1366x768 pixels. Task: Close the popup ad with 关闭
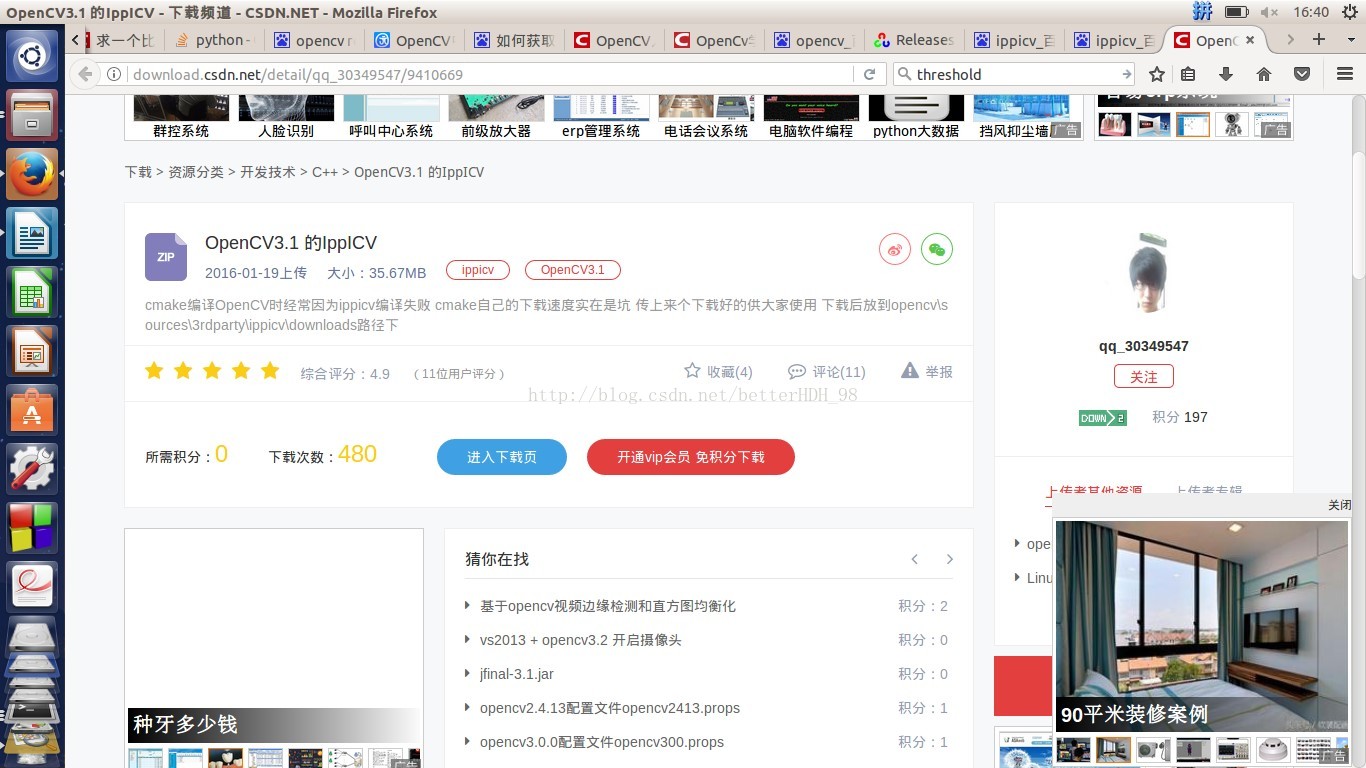[x=1339, y=505]
